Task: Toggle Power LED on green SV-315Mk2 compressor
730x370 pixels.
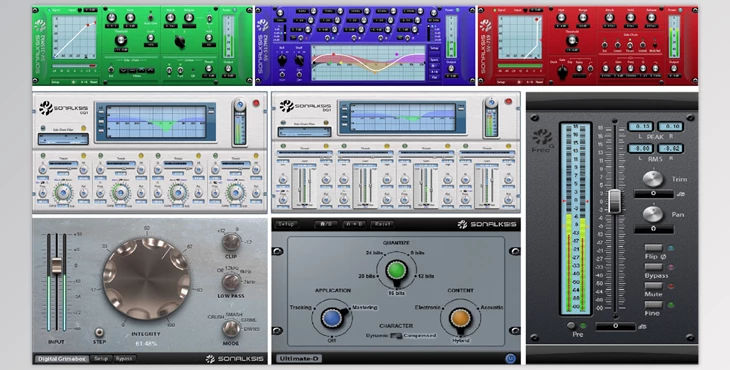Action: 236,10
